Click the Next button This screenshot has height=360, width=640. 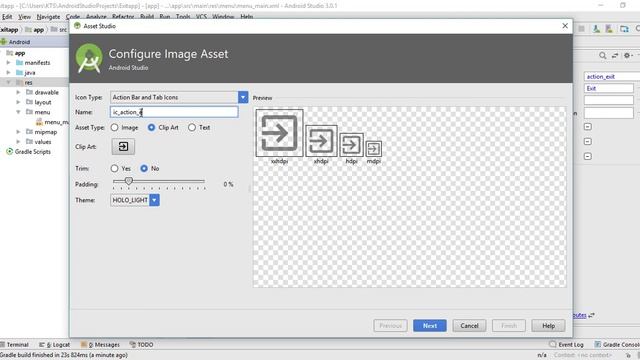point(430,326)
